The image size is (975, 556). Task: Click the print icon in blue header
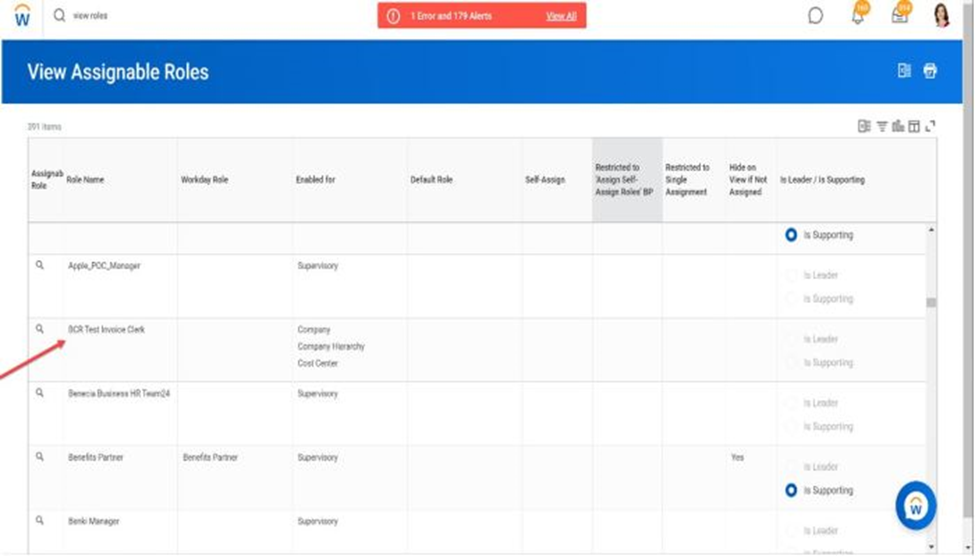(930, 71)
